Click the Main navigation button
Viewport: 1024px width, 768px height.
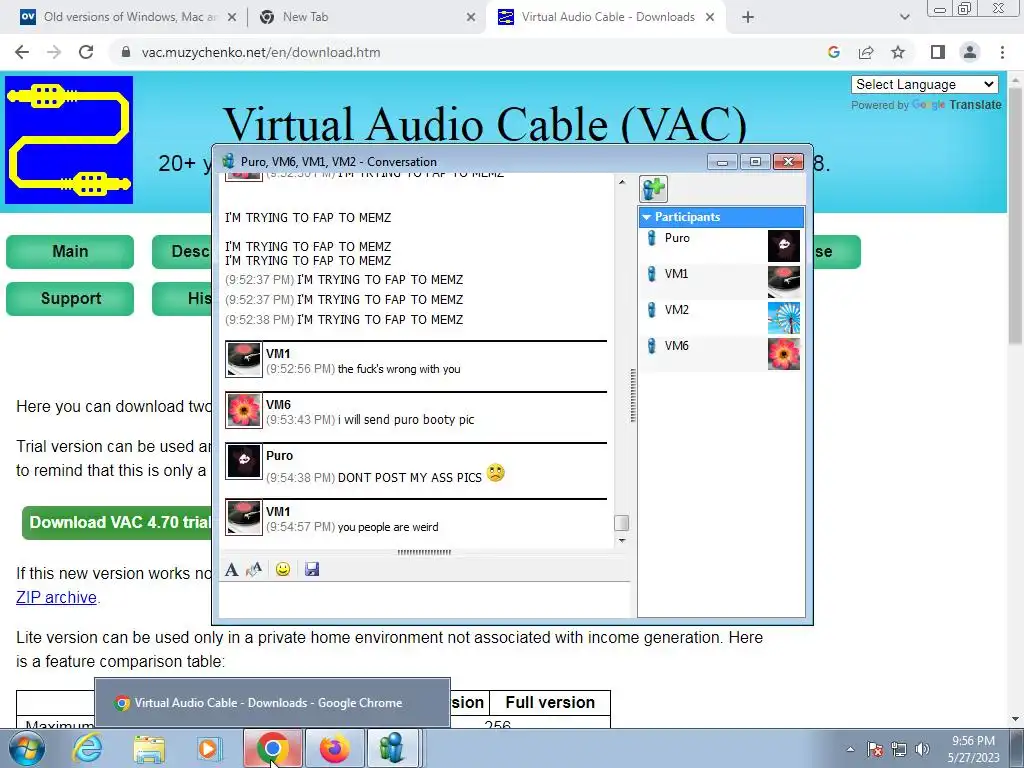70,251
